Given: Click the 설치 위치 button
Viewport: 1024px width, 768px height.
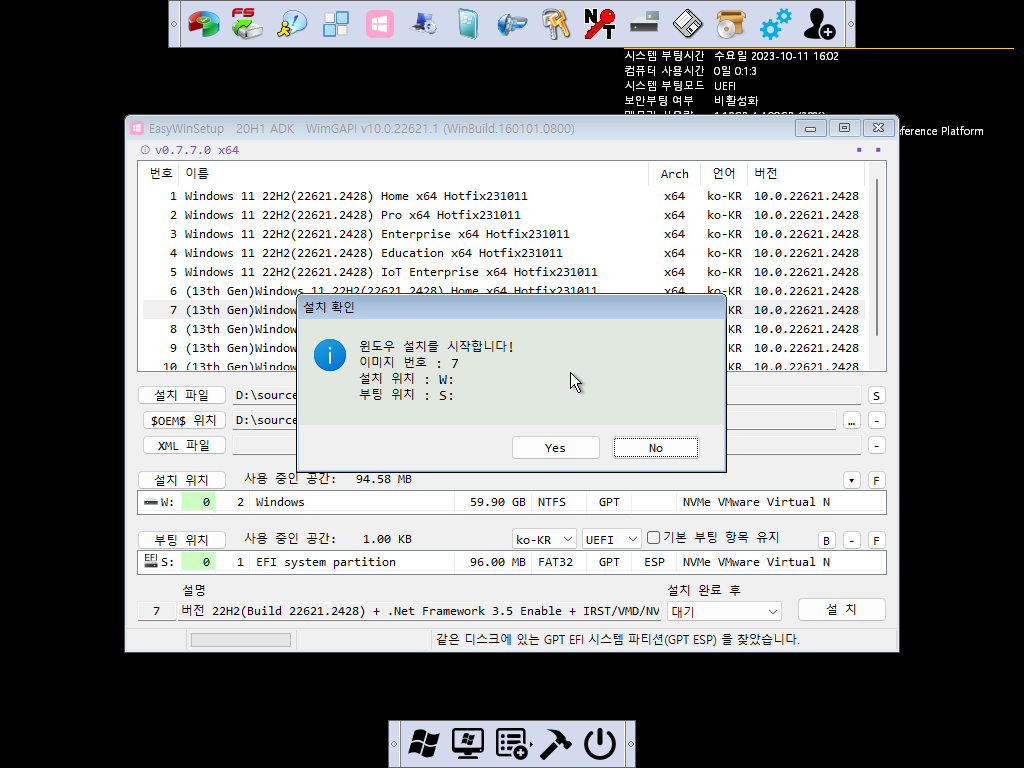Looking at the screenshot, I should (x=182, y=480).
